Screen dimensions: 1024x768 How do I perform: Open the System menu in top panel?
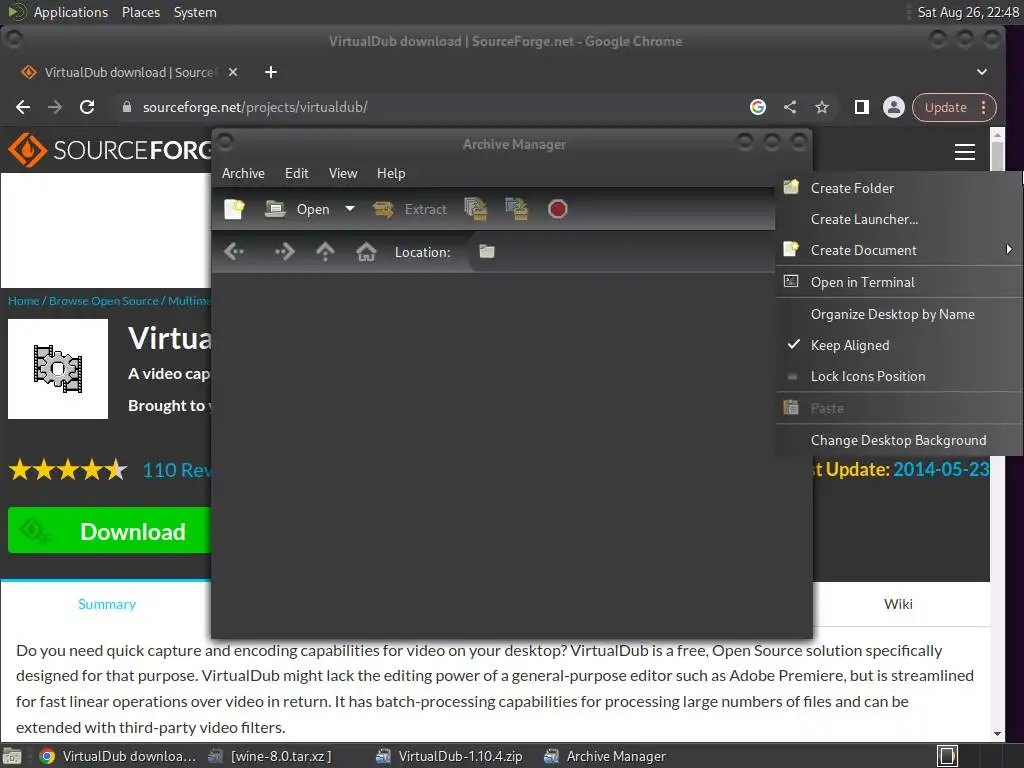coord(195,12)
